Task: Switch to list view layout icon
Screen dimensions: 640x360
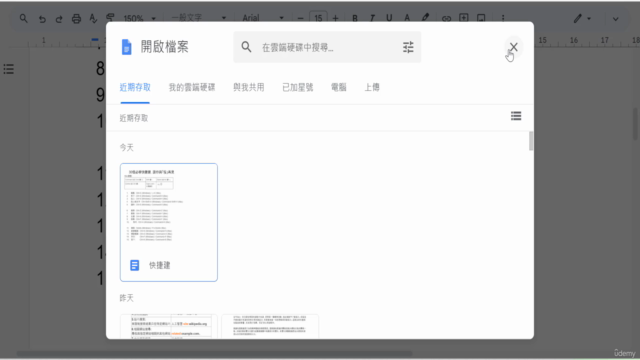Action: tap(516, 116)
